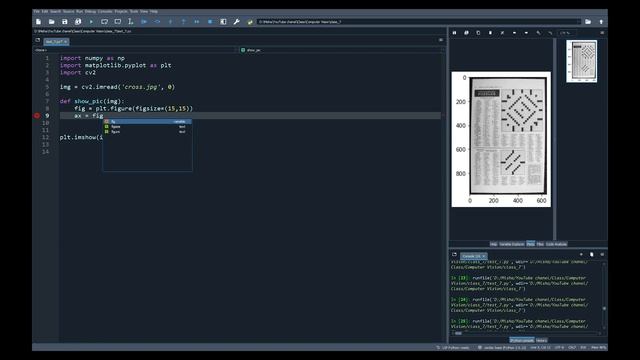
Task: Switch to the Help pane tab
Action: (493, 244)
